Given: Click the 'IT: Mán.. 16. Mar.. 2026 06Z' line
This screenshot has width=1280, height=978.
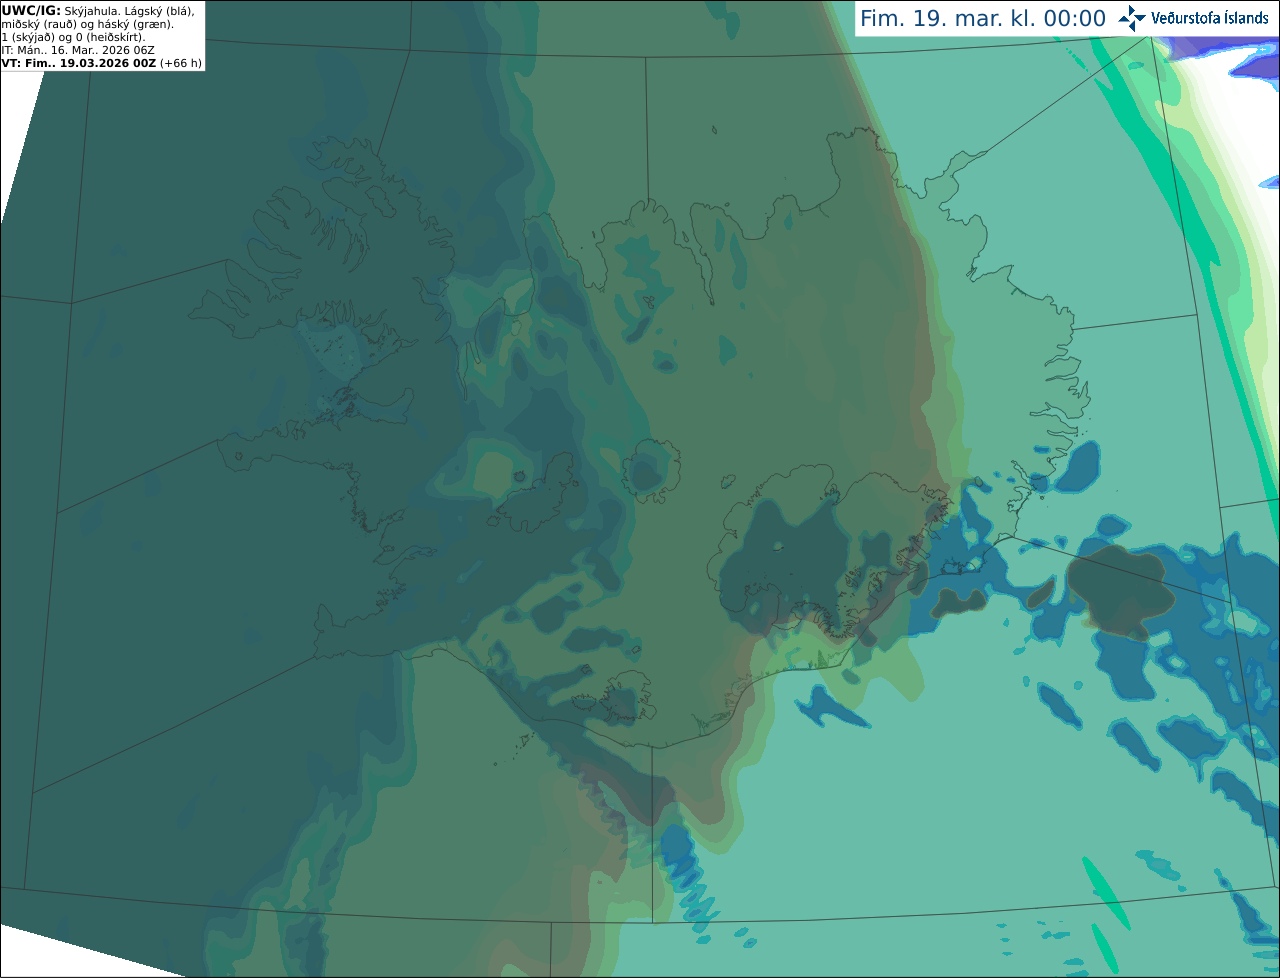Looking at the screenshot, I should click(78, 50).
